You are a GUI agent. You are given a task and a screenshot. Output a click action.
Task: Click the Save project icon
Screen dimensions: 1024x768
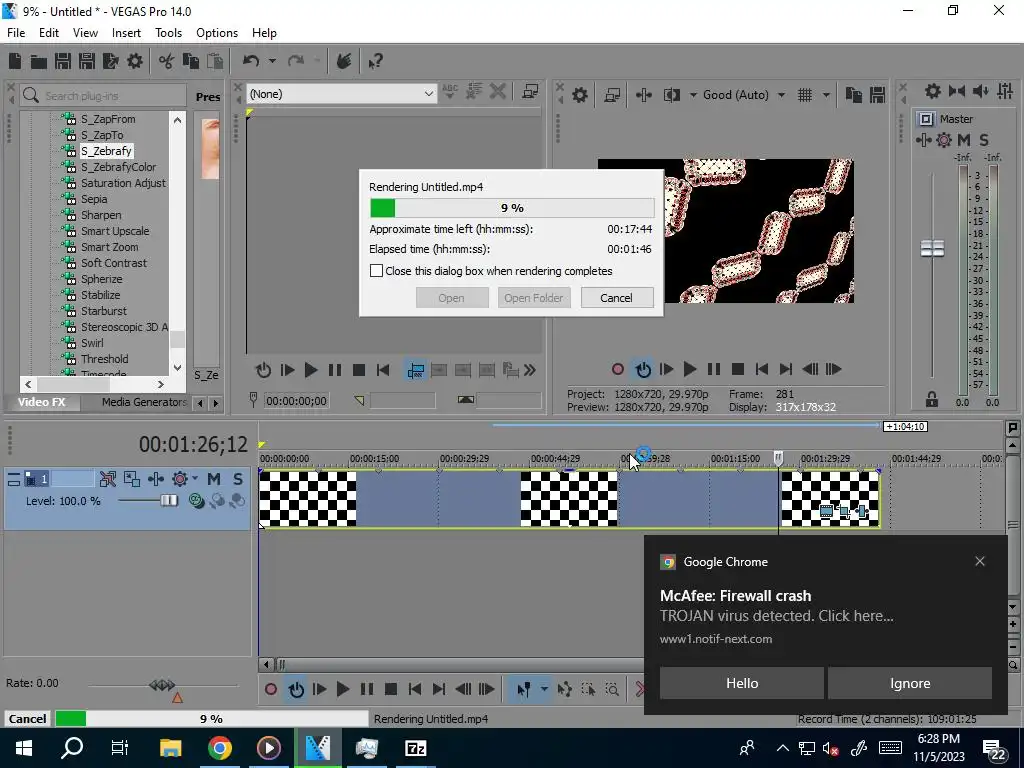click(63, 61)
